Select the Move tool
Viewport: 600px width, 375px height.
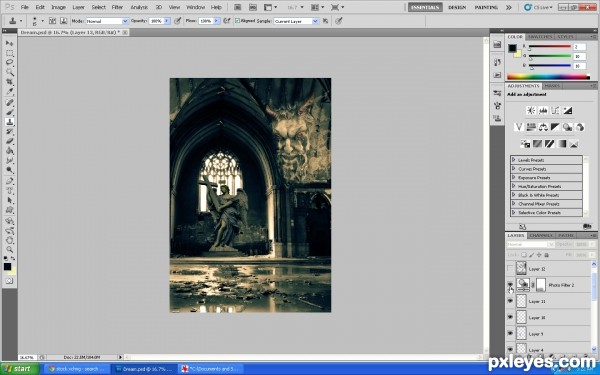(10, 44)
